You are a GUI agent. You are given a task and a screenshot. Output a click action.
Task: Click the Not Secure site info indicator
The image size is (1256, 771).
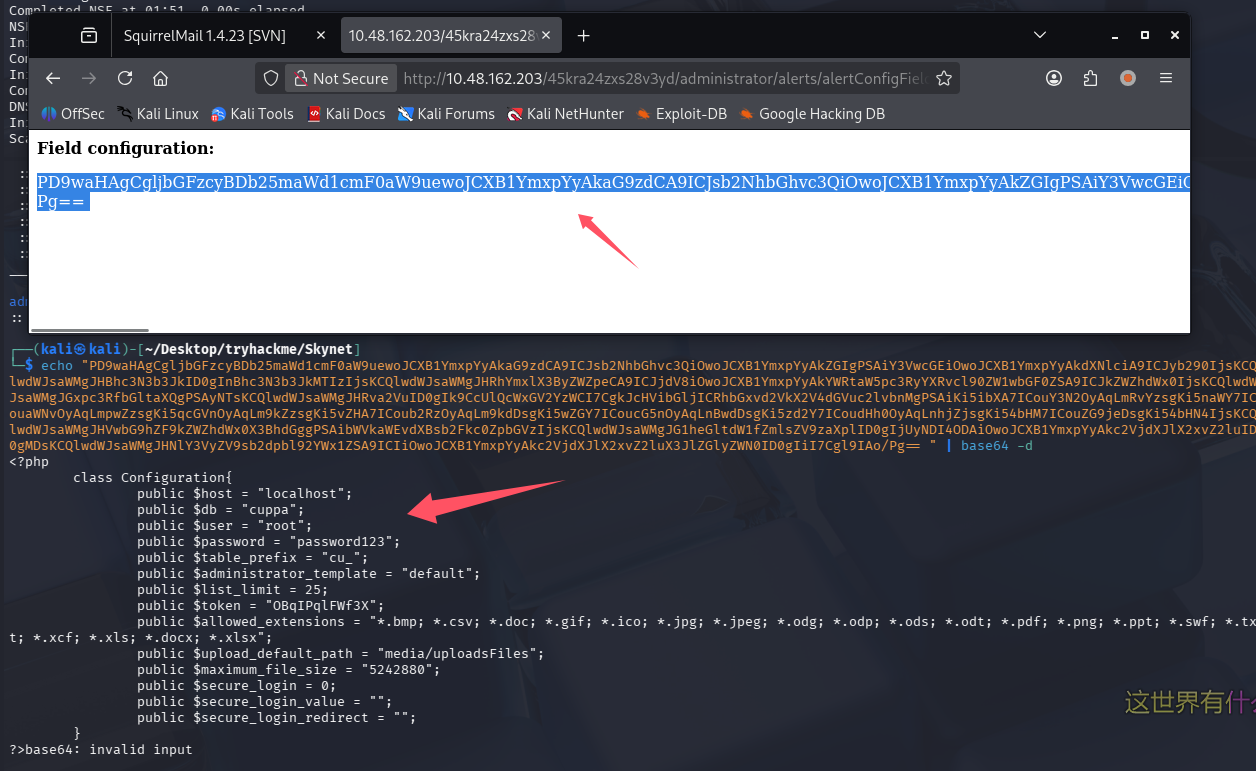pyautogui.click(x=340, y=78)
